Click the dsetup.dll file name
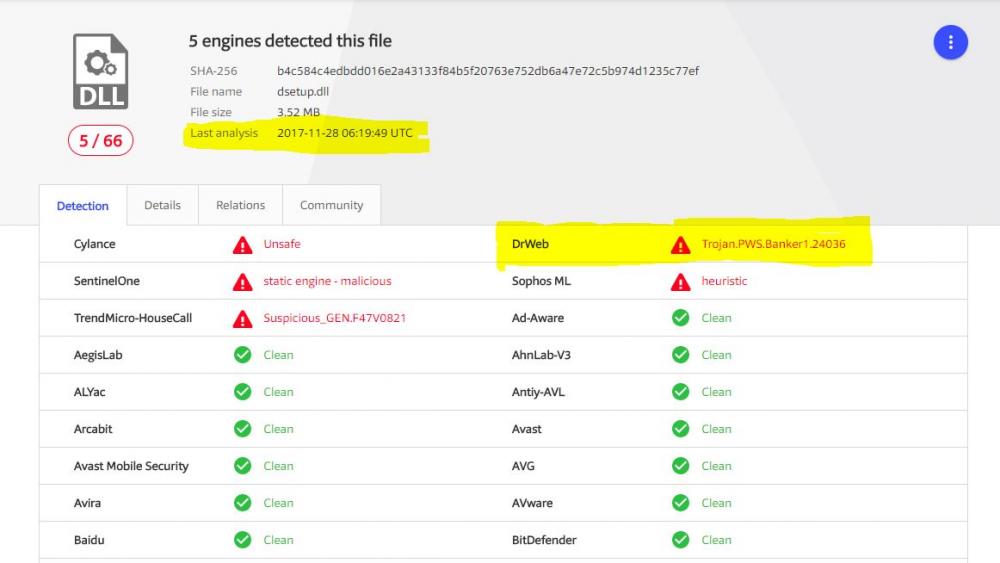The height and width of the screenshot is (563, 1000). 303,92
